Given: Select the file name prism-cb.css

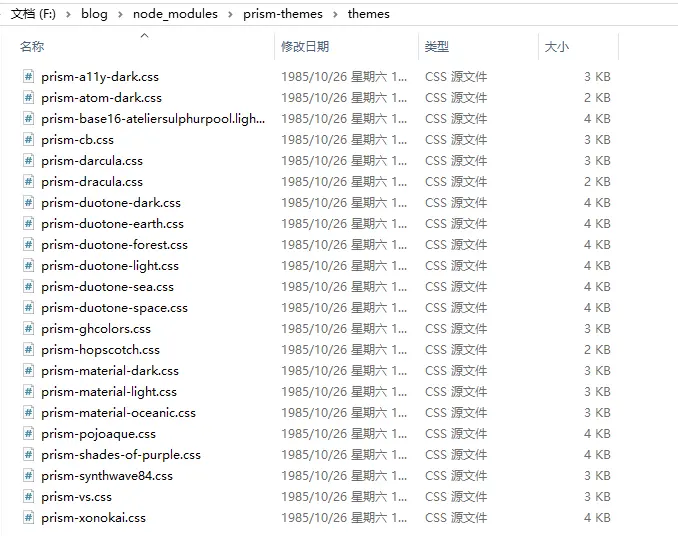Looking at the screenshot, I should click(77, 140).
